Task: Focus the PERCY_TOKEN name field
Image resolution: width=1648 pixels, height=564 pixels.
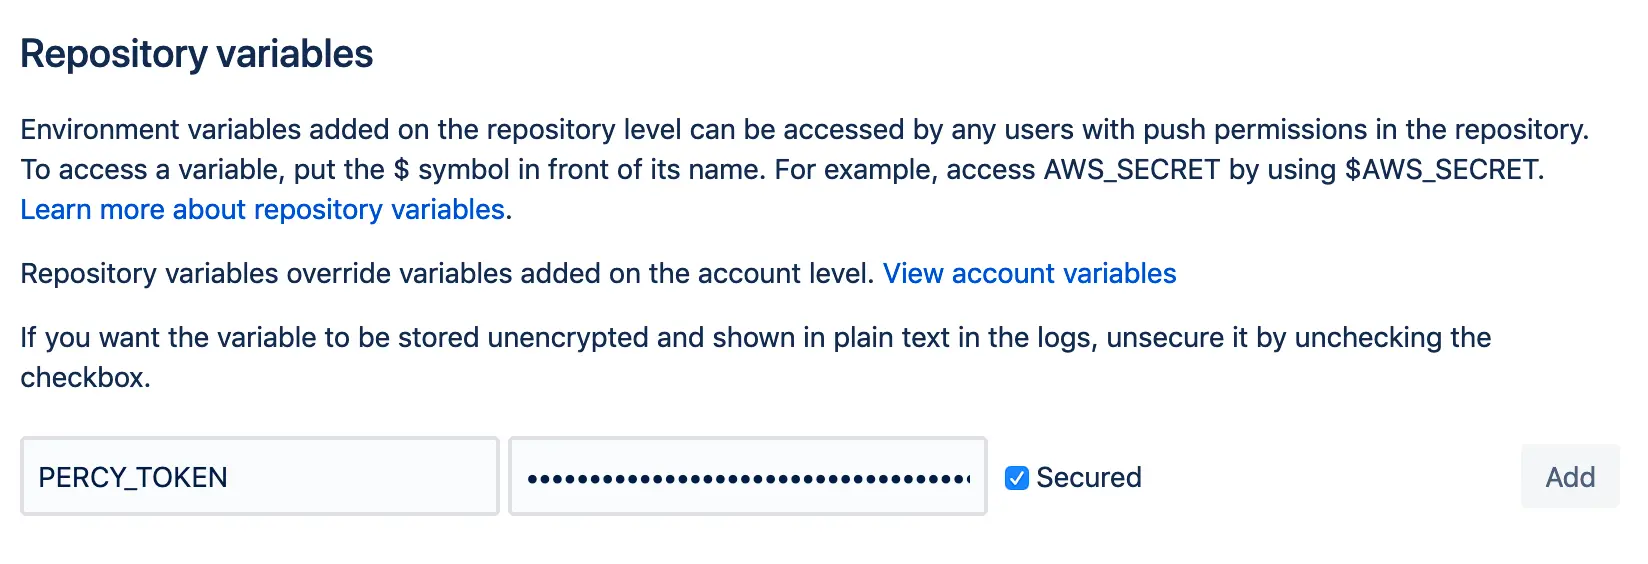Action: (260, 477)
